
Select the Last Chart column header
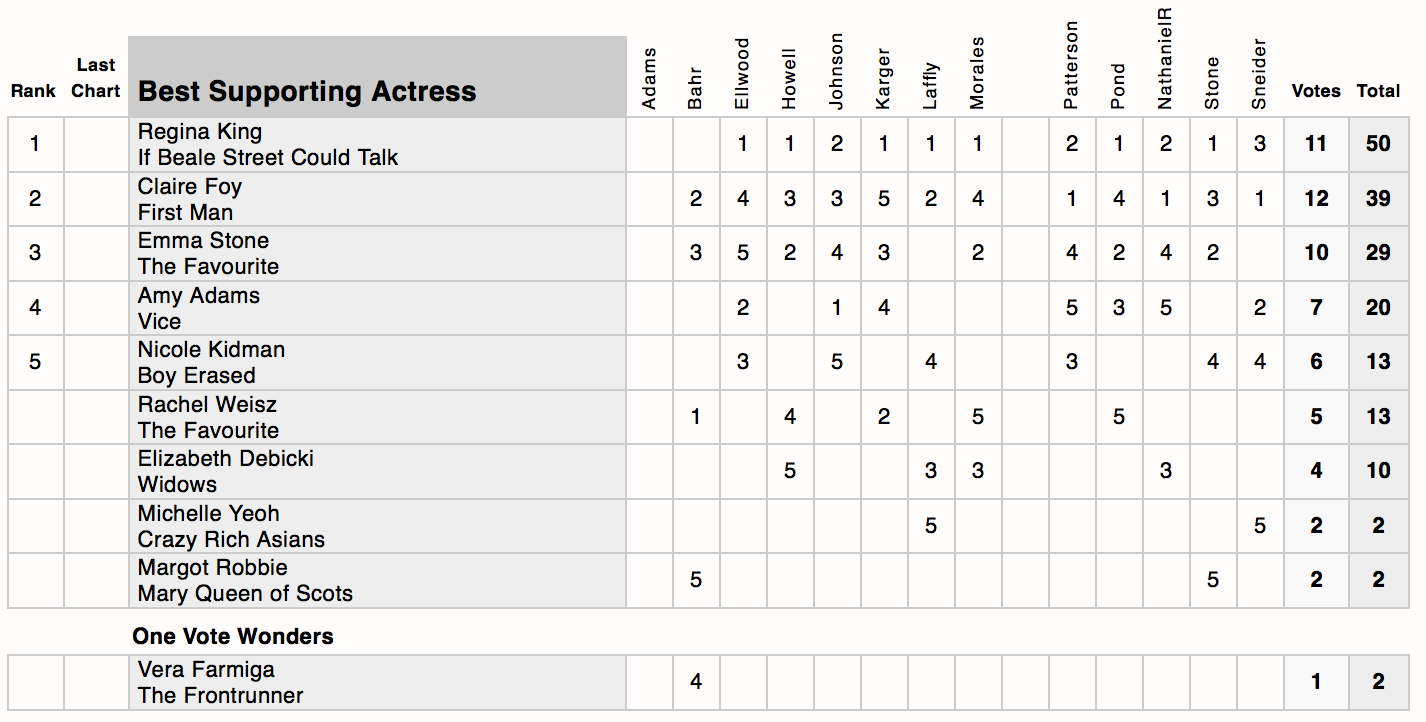pos(97,78)
